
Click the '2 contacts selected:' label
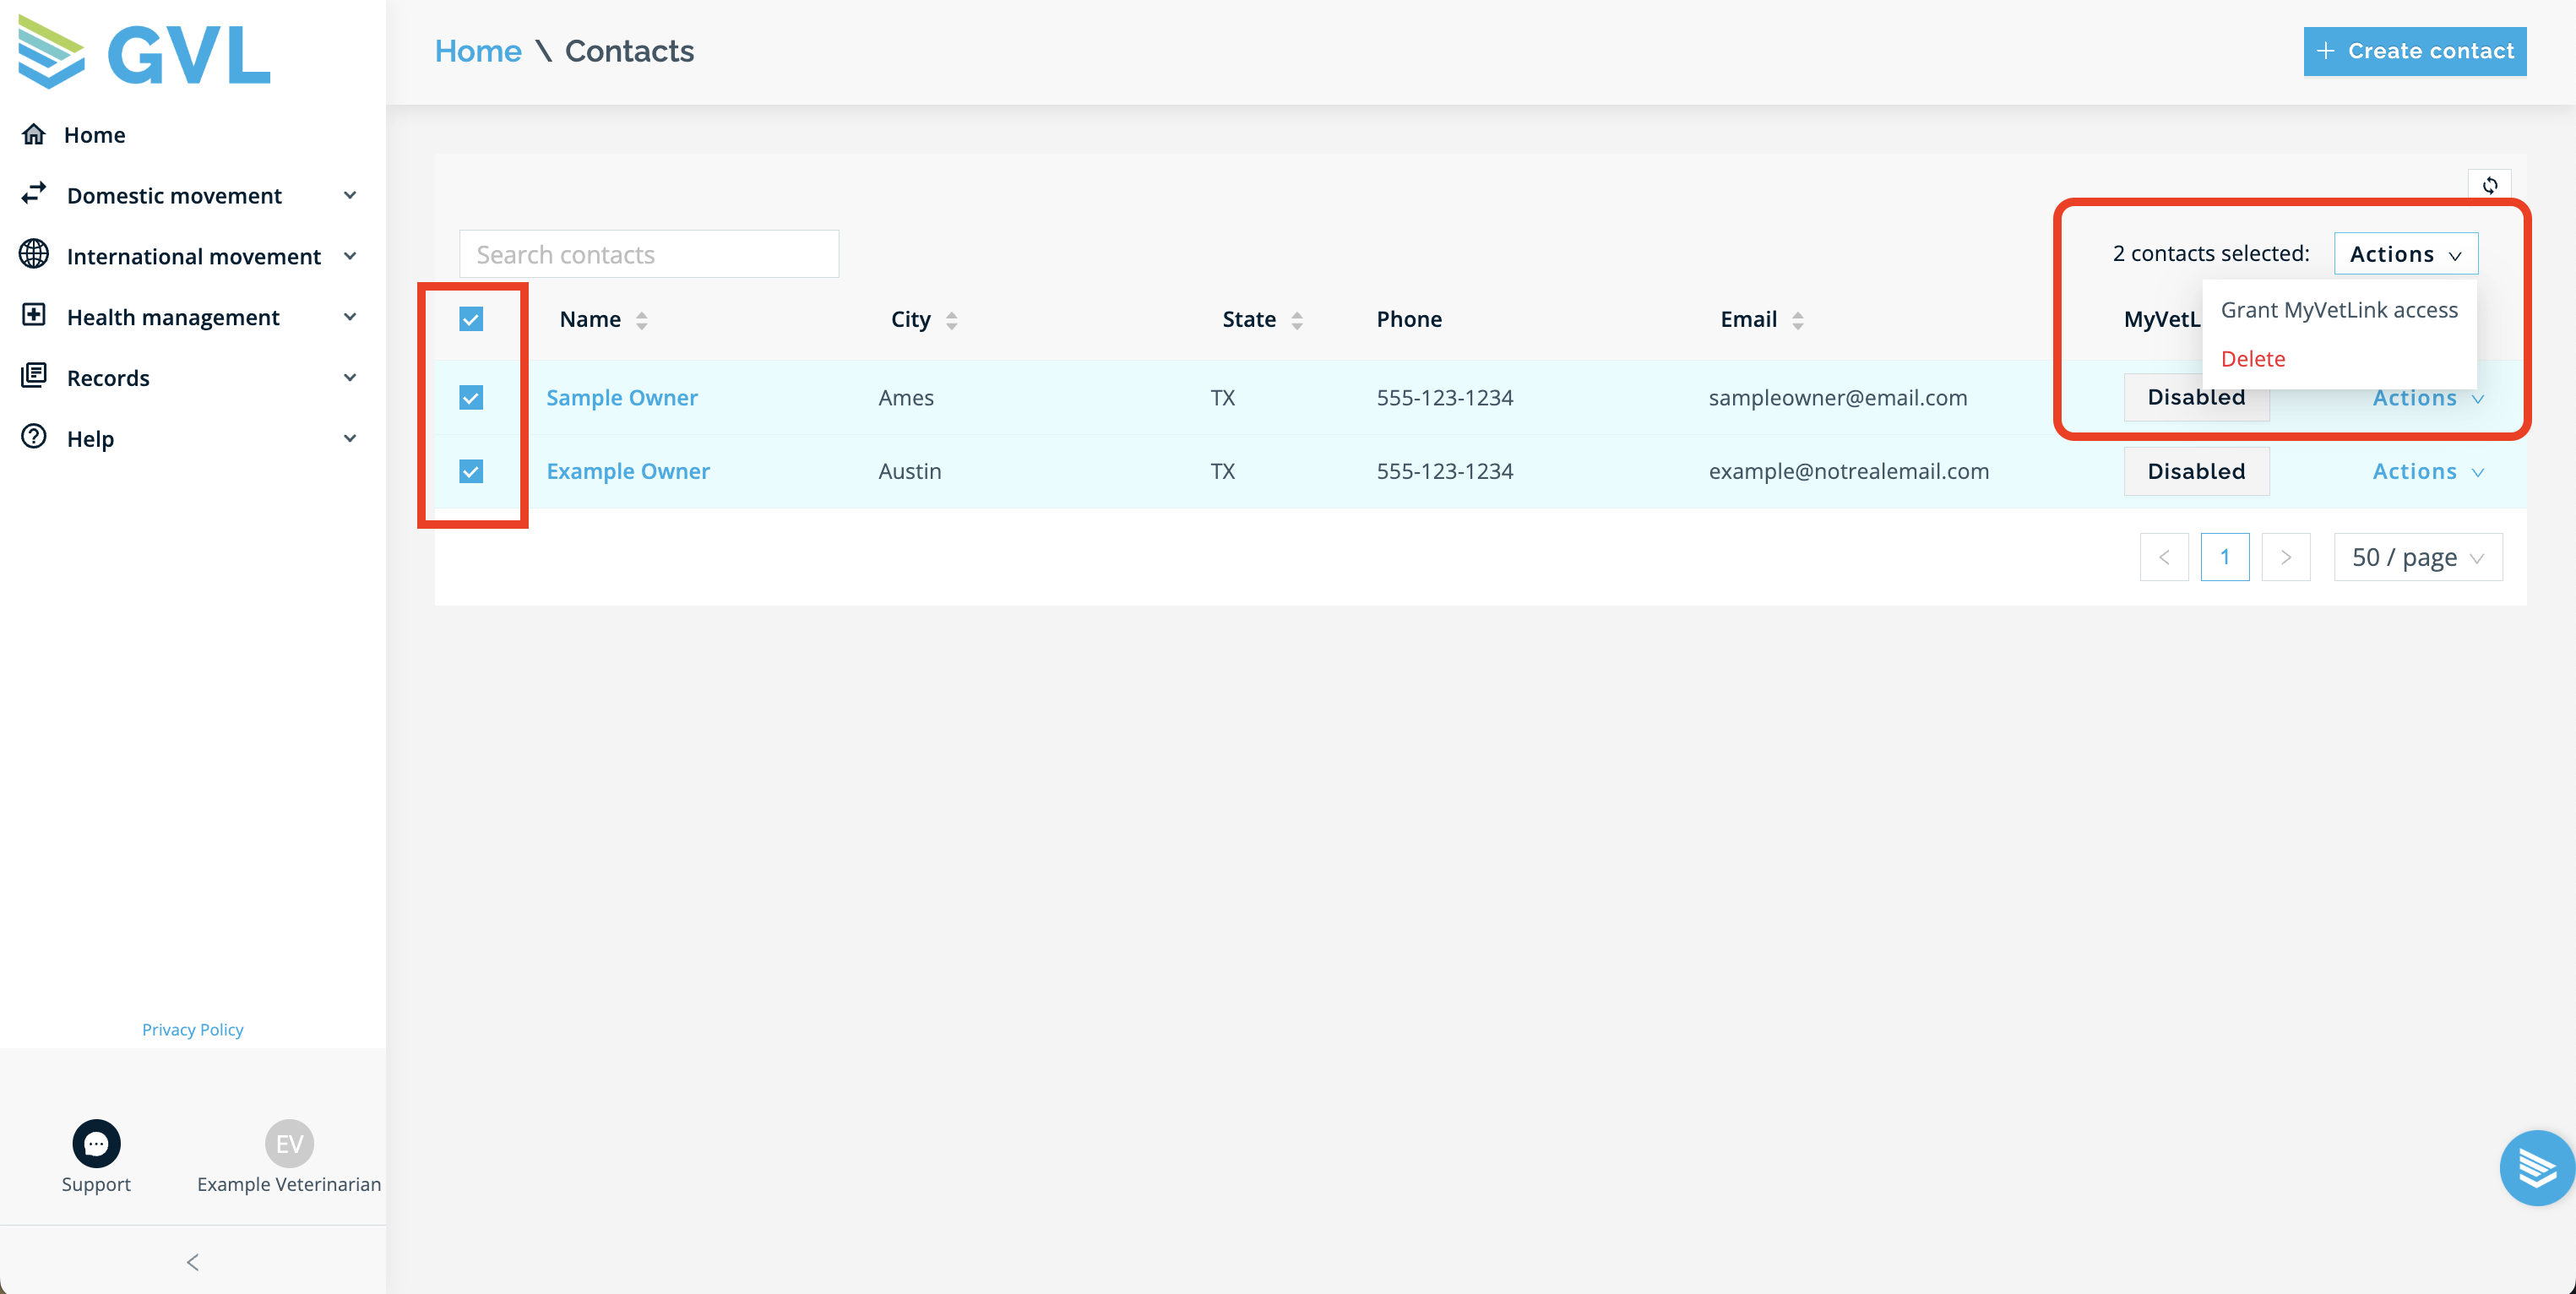tap(2211, 253)
